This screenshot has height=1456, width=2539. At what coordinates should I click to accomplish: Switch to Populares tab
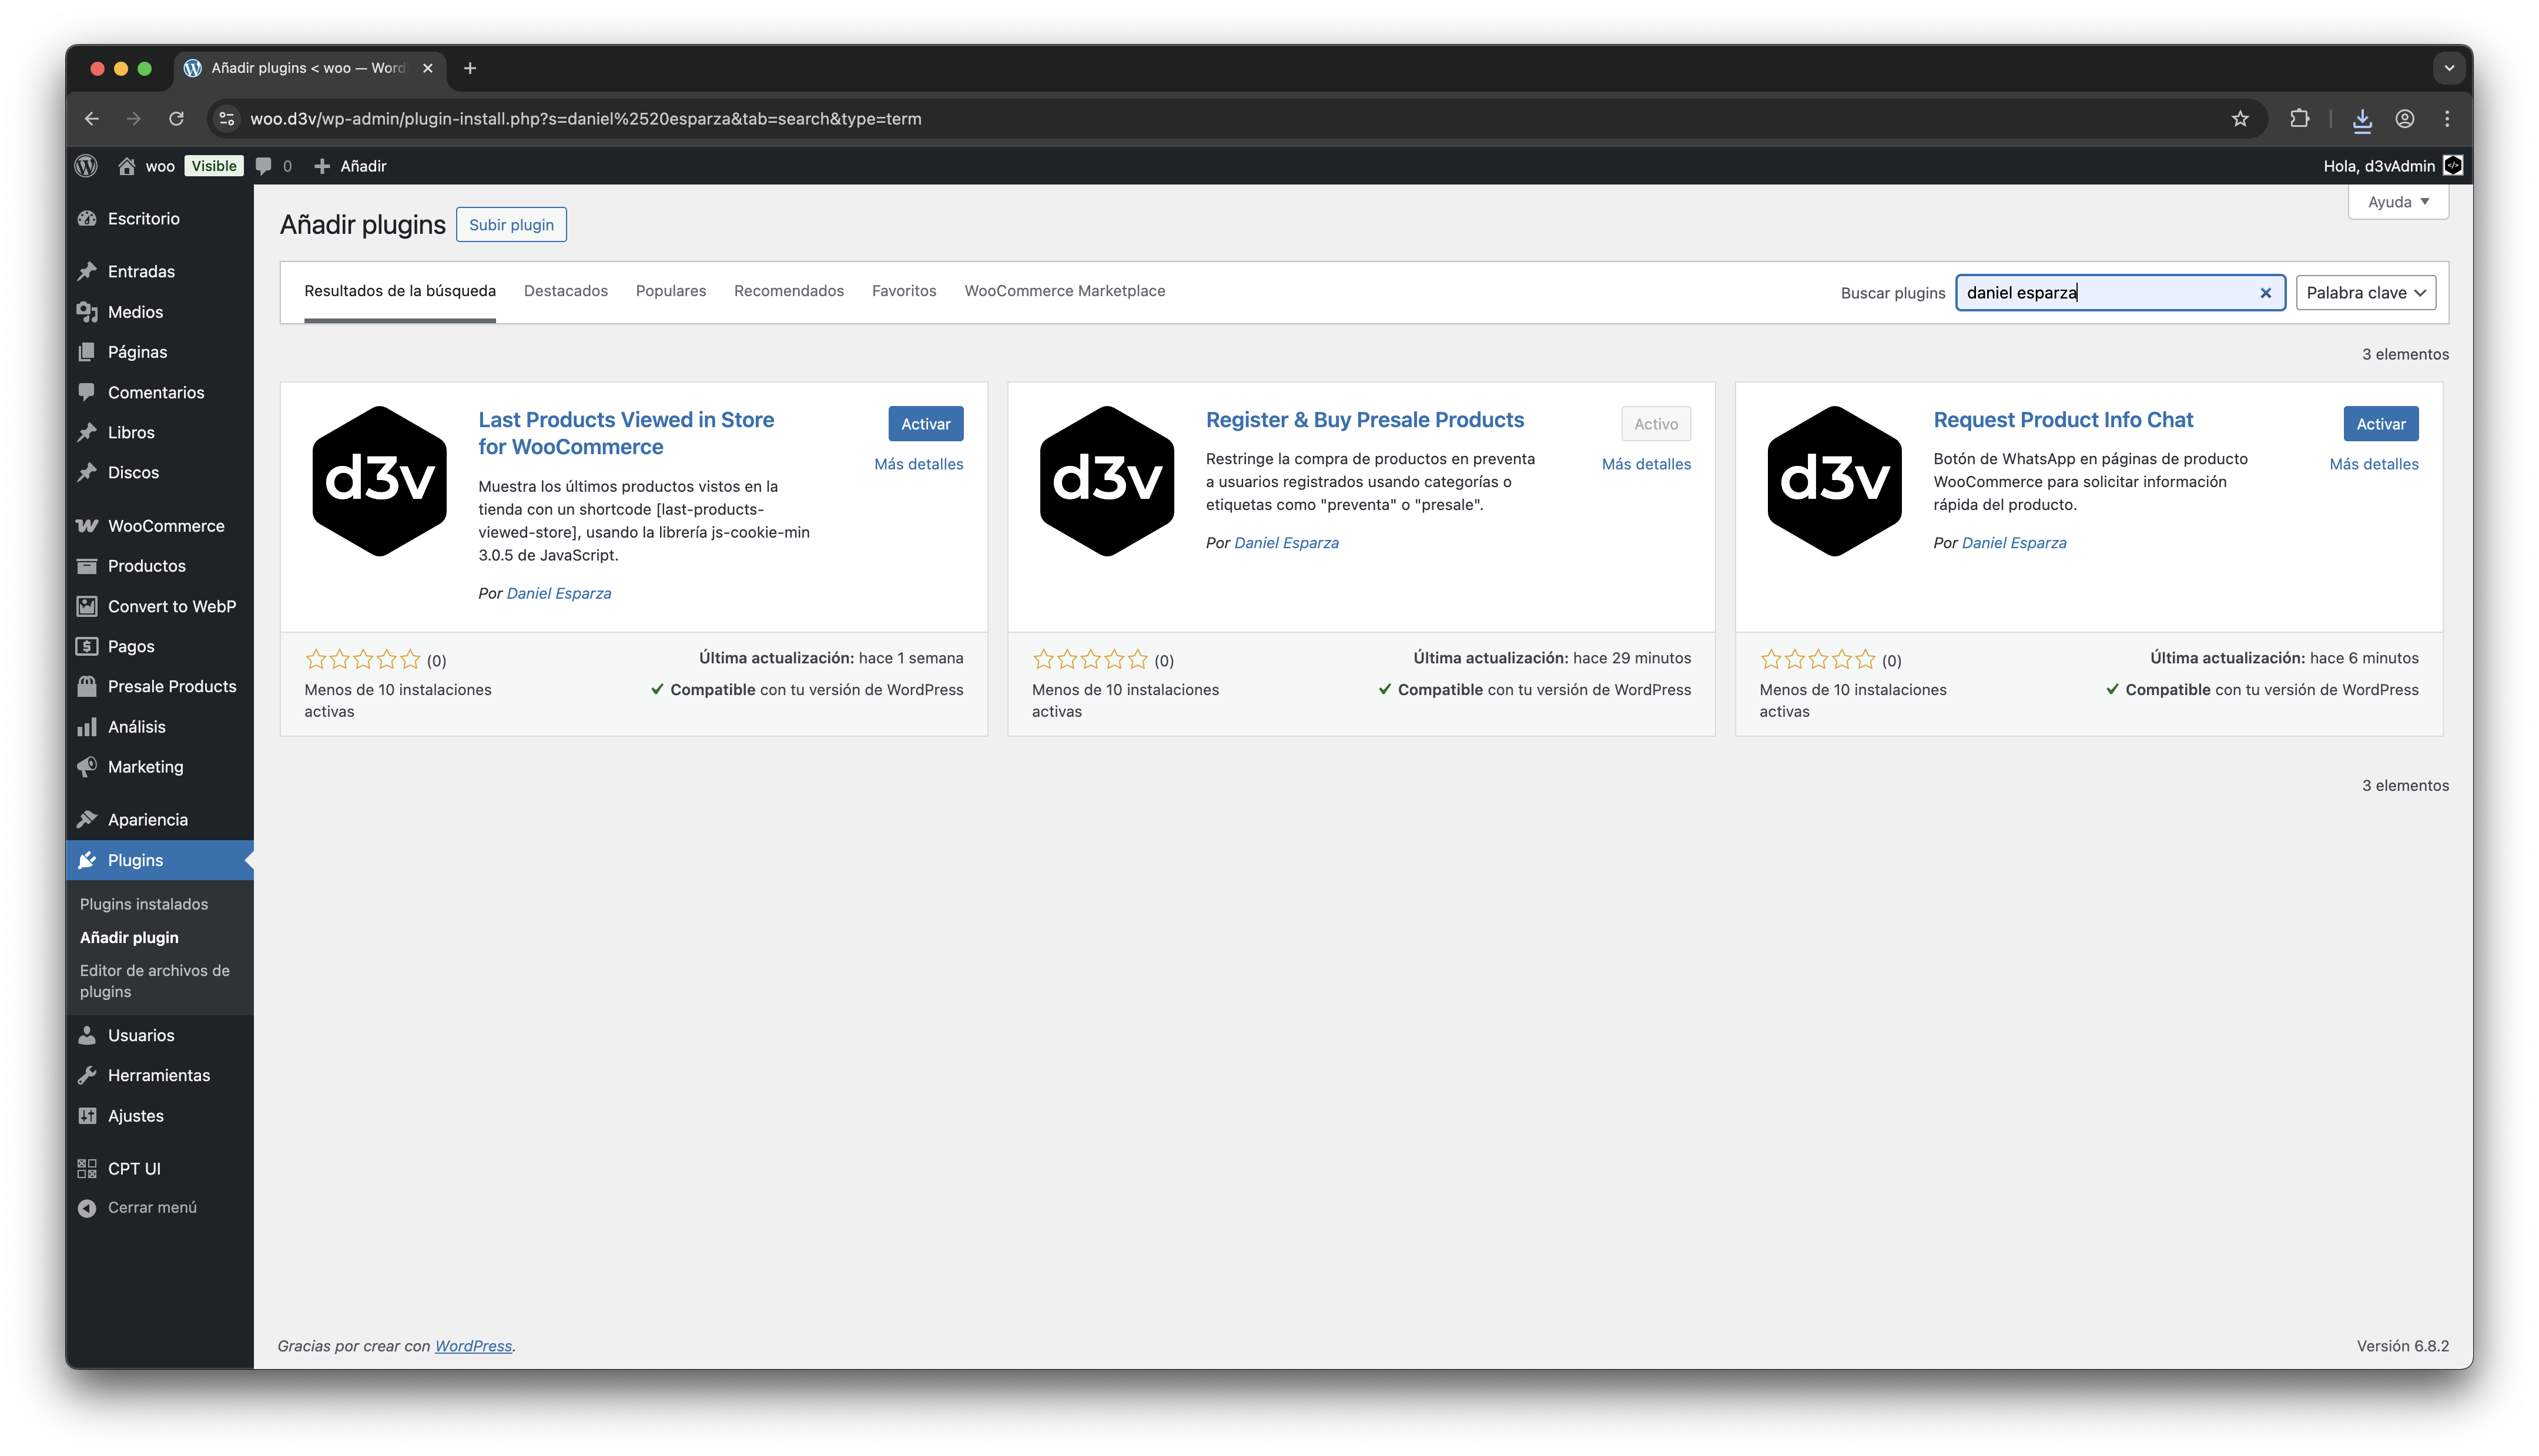(671, 291)
